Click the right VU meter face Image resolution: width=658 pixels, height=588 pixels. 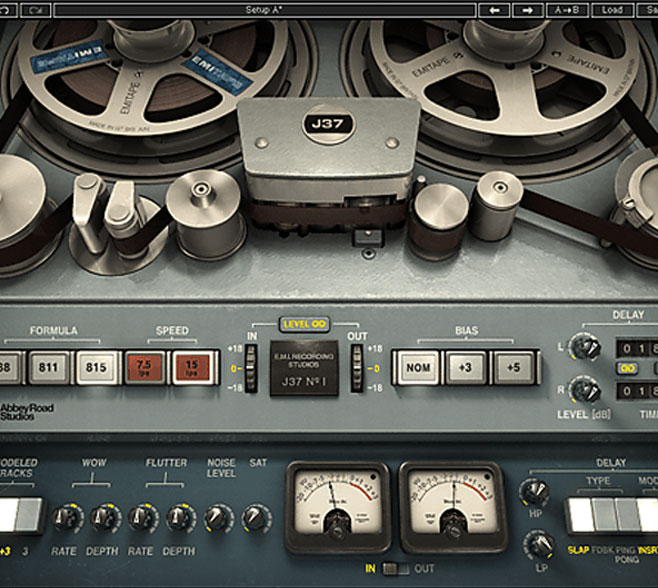[452, 500]
